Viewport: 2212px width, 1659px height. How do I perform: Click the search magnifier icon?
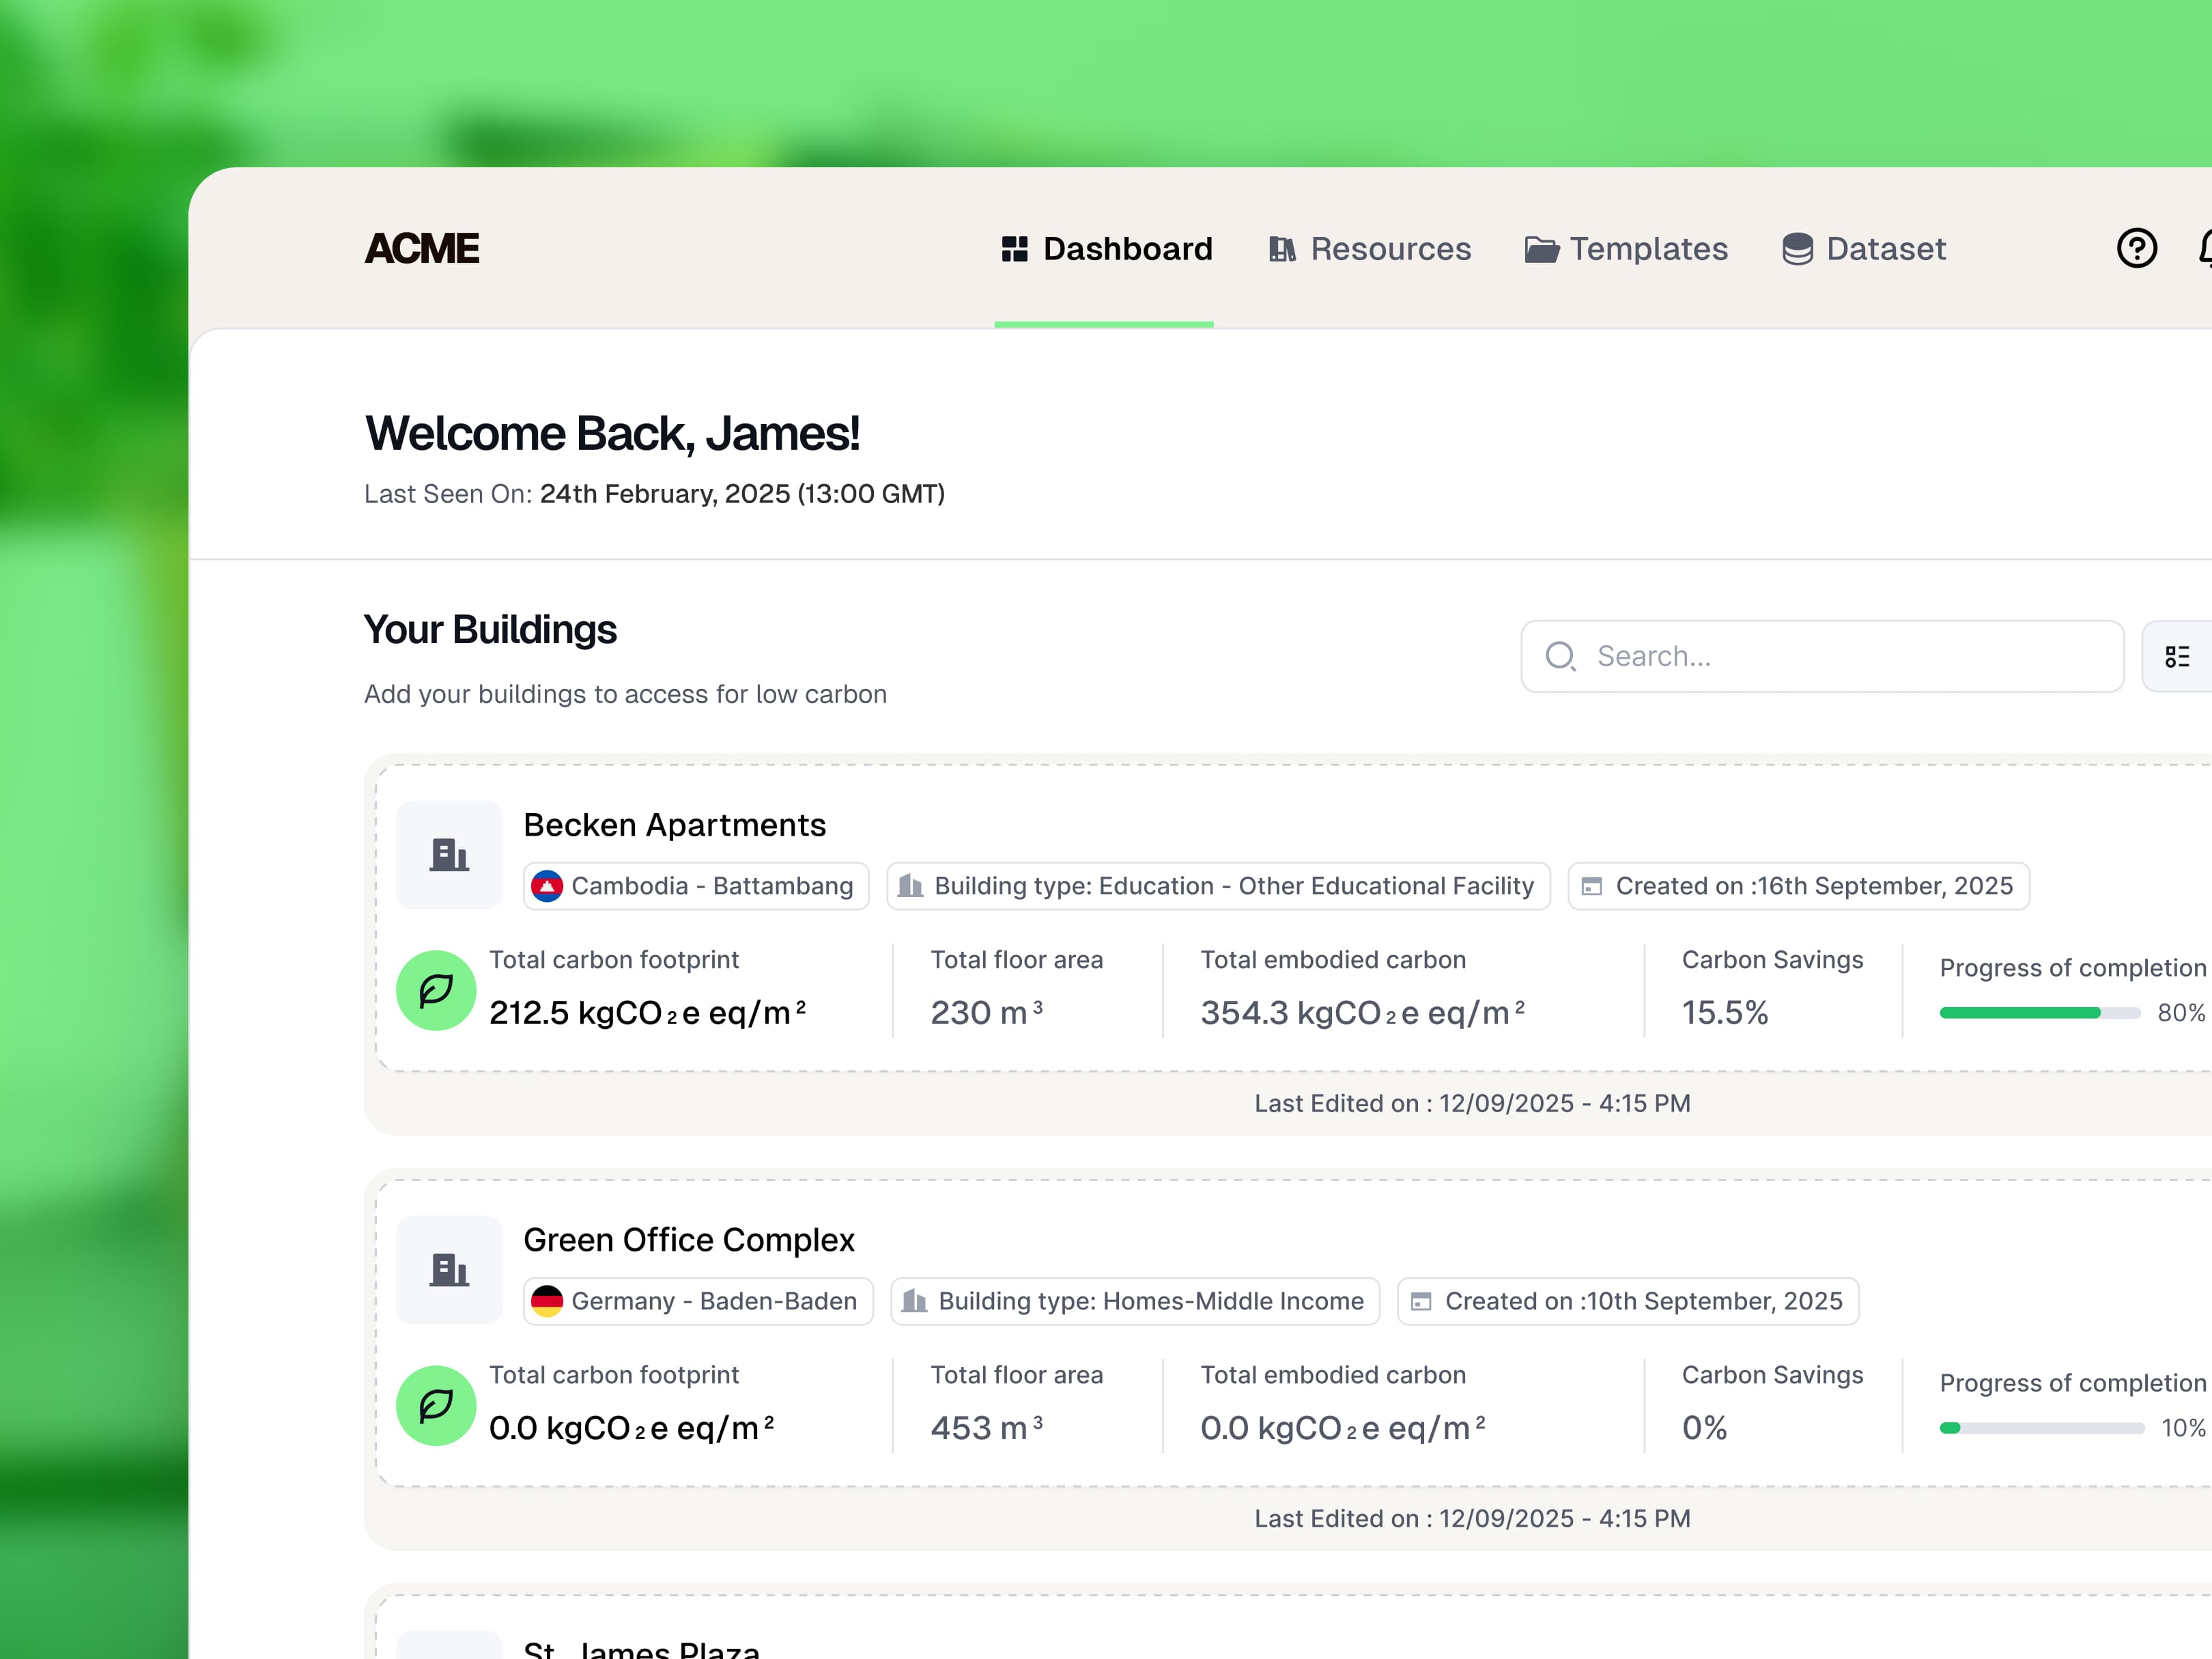tap(1560, 656)
